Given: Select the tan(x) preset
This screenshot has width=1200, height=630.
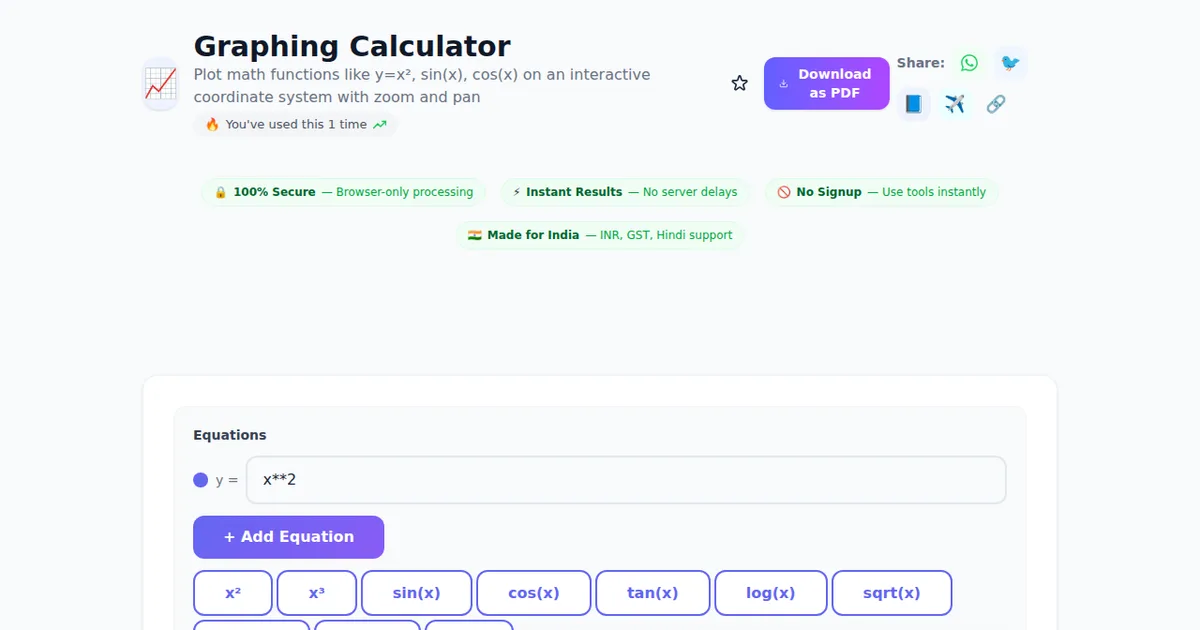Looking at the screenshot, I should 653,593.
